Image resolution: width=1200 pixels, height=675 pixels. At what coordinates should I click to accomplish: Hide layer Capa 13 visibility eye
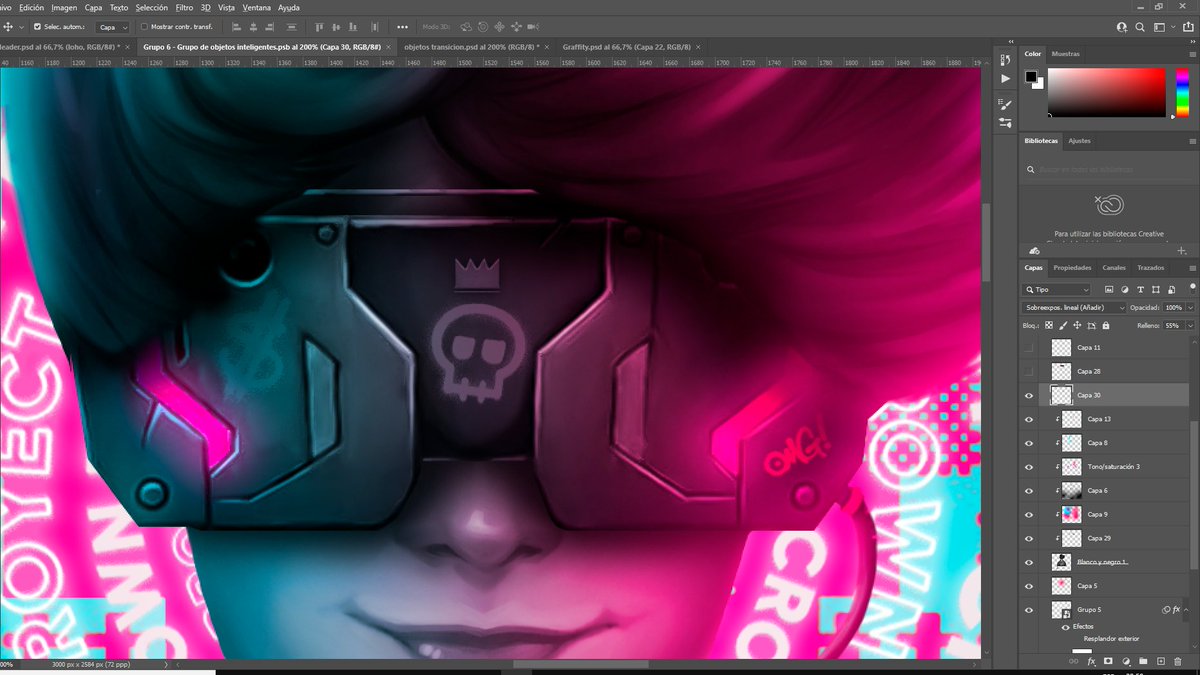click(1029, 419)
